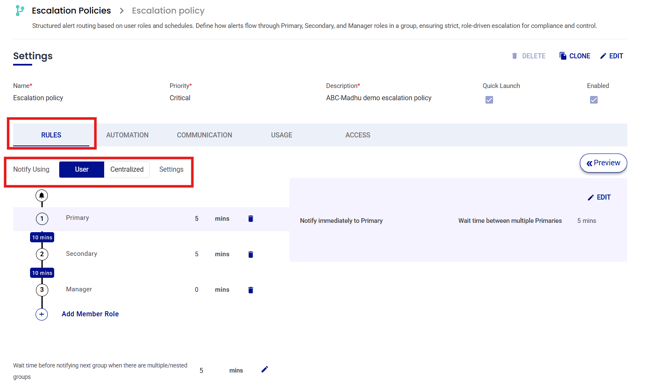
Task: Switch to the AUTOMATION tab
Action: 127,135
